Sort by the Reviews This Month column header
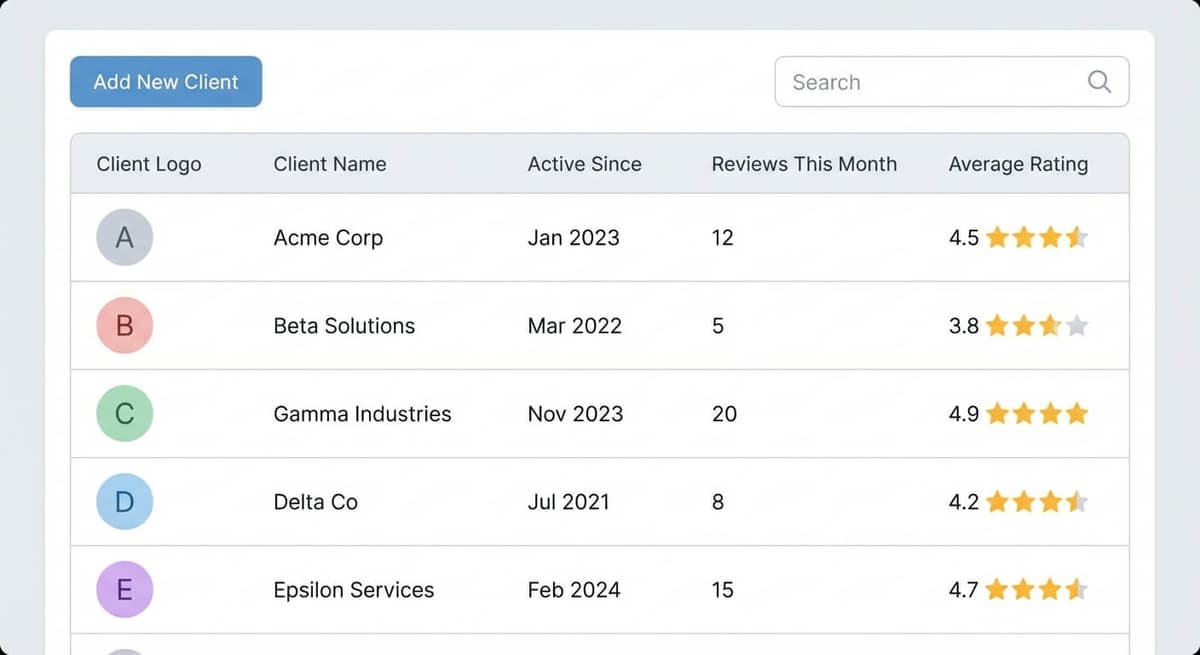 (804, 164)
